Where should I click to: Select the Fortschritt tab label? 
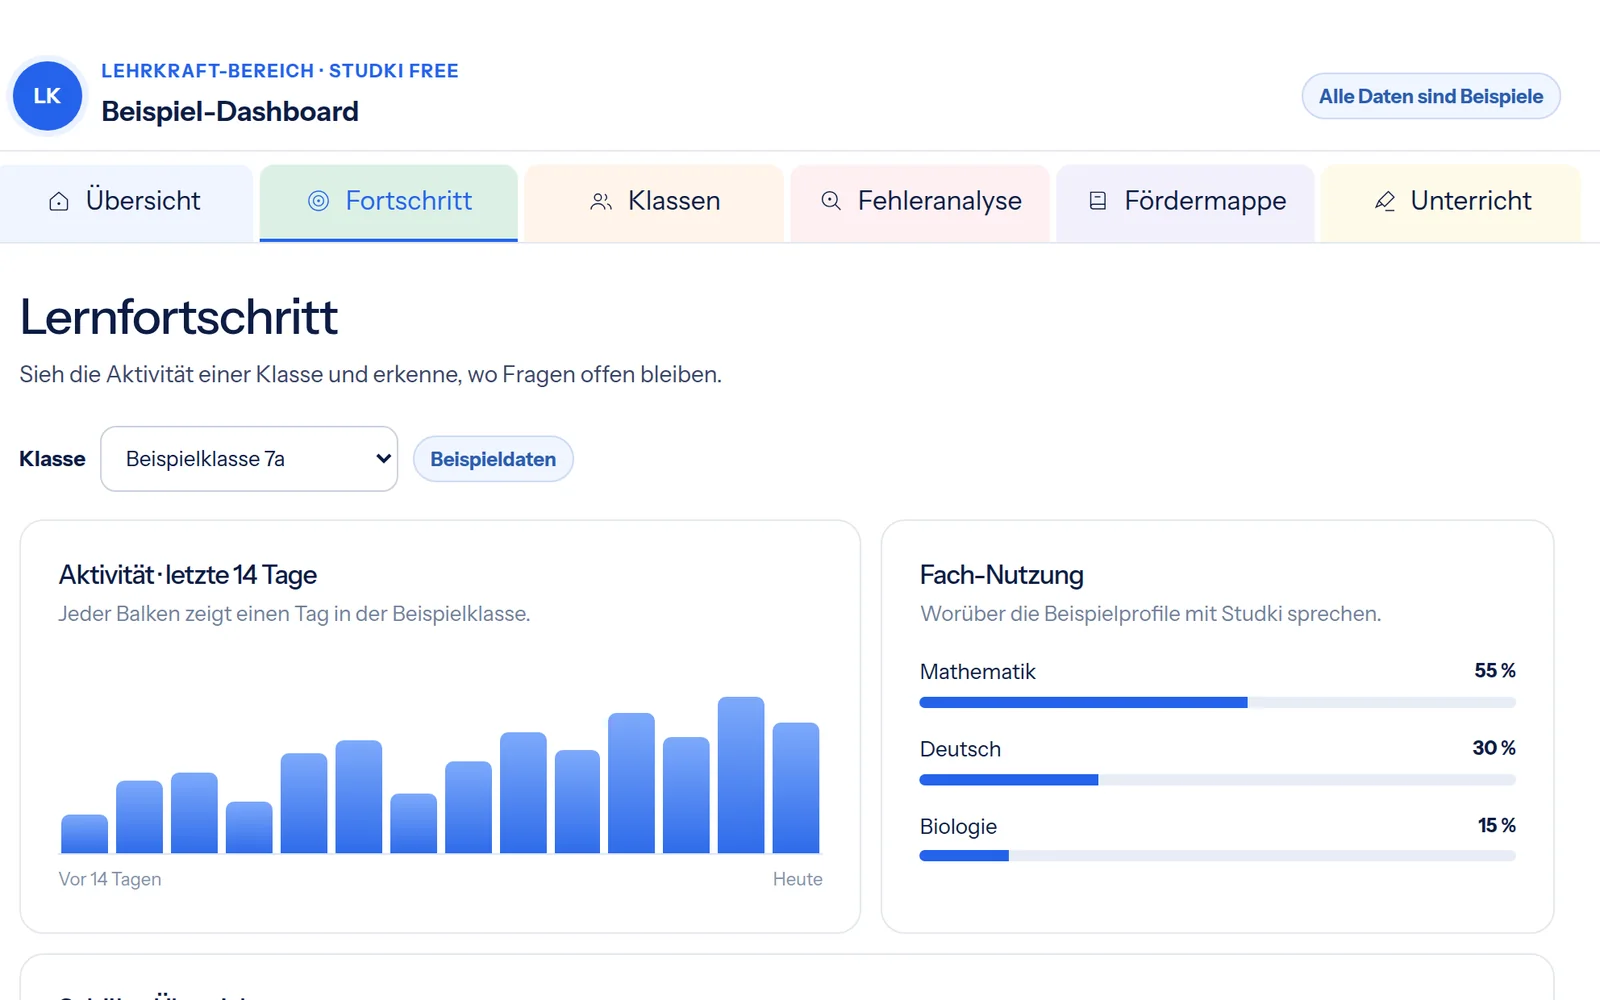pyautogui.click(x=408, y=201)
